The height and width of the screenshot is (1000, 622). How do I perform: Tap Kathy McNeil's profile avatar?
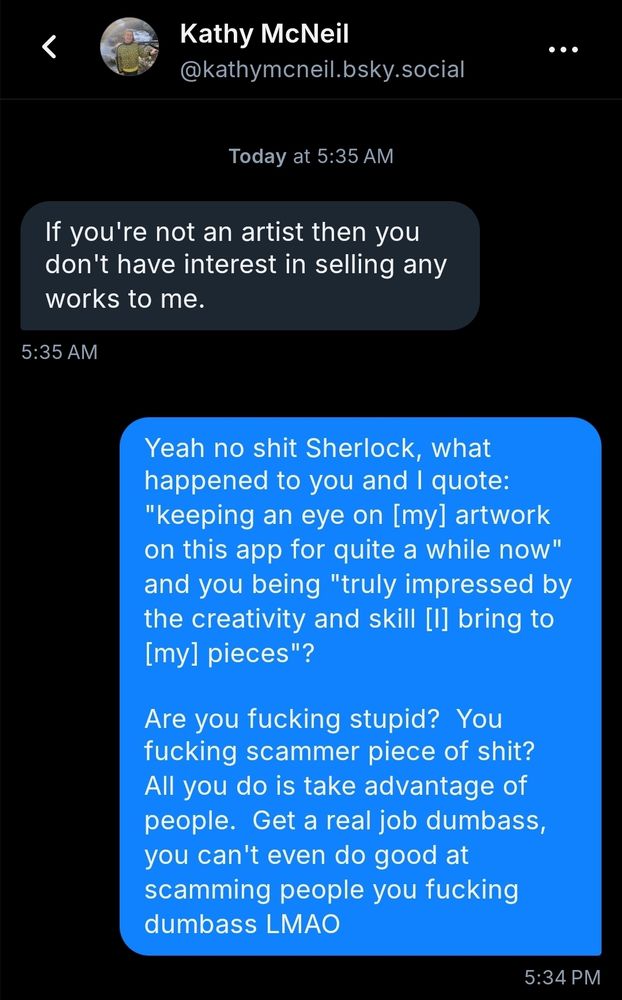(130, 47)
